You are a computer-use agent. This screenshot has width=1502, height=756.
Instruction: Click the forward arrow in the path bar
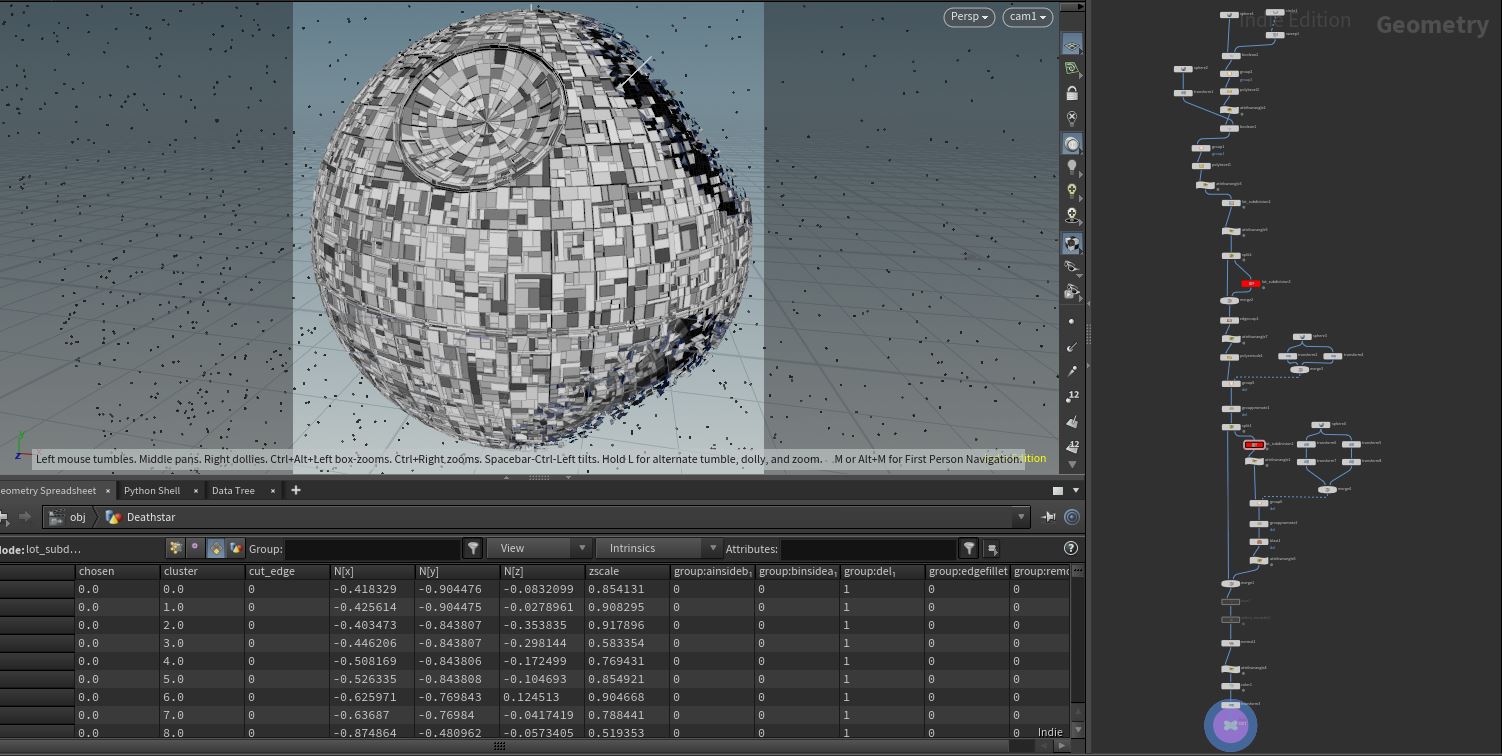pos(25,517)
